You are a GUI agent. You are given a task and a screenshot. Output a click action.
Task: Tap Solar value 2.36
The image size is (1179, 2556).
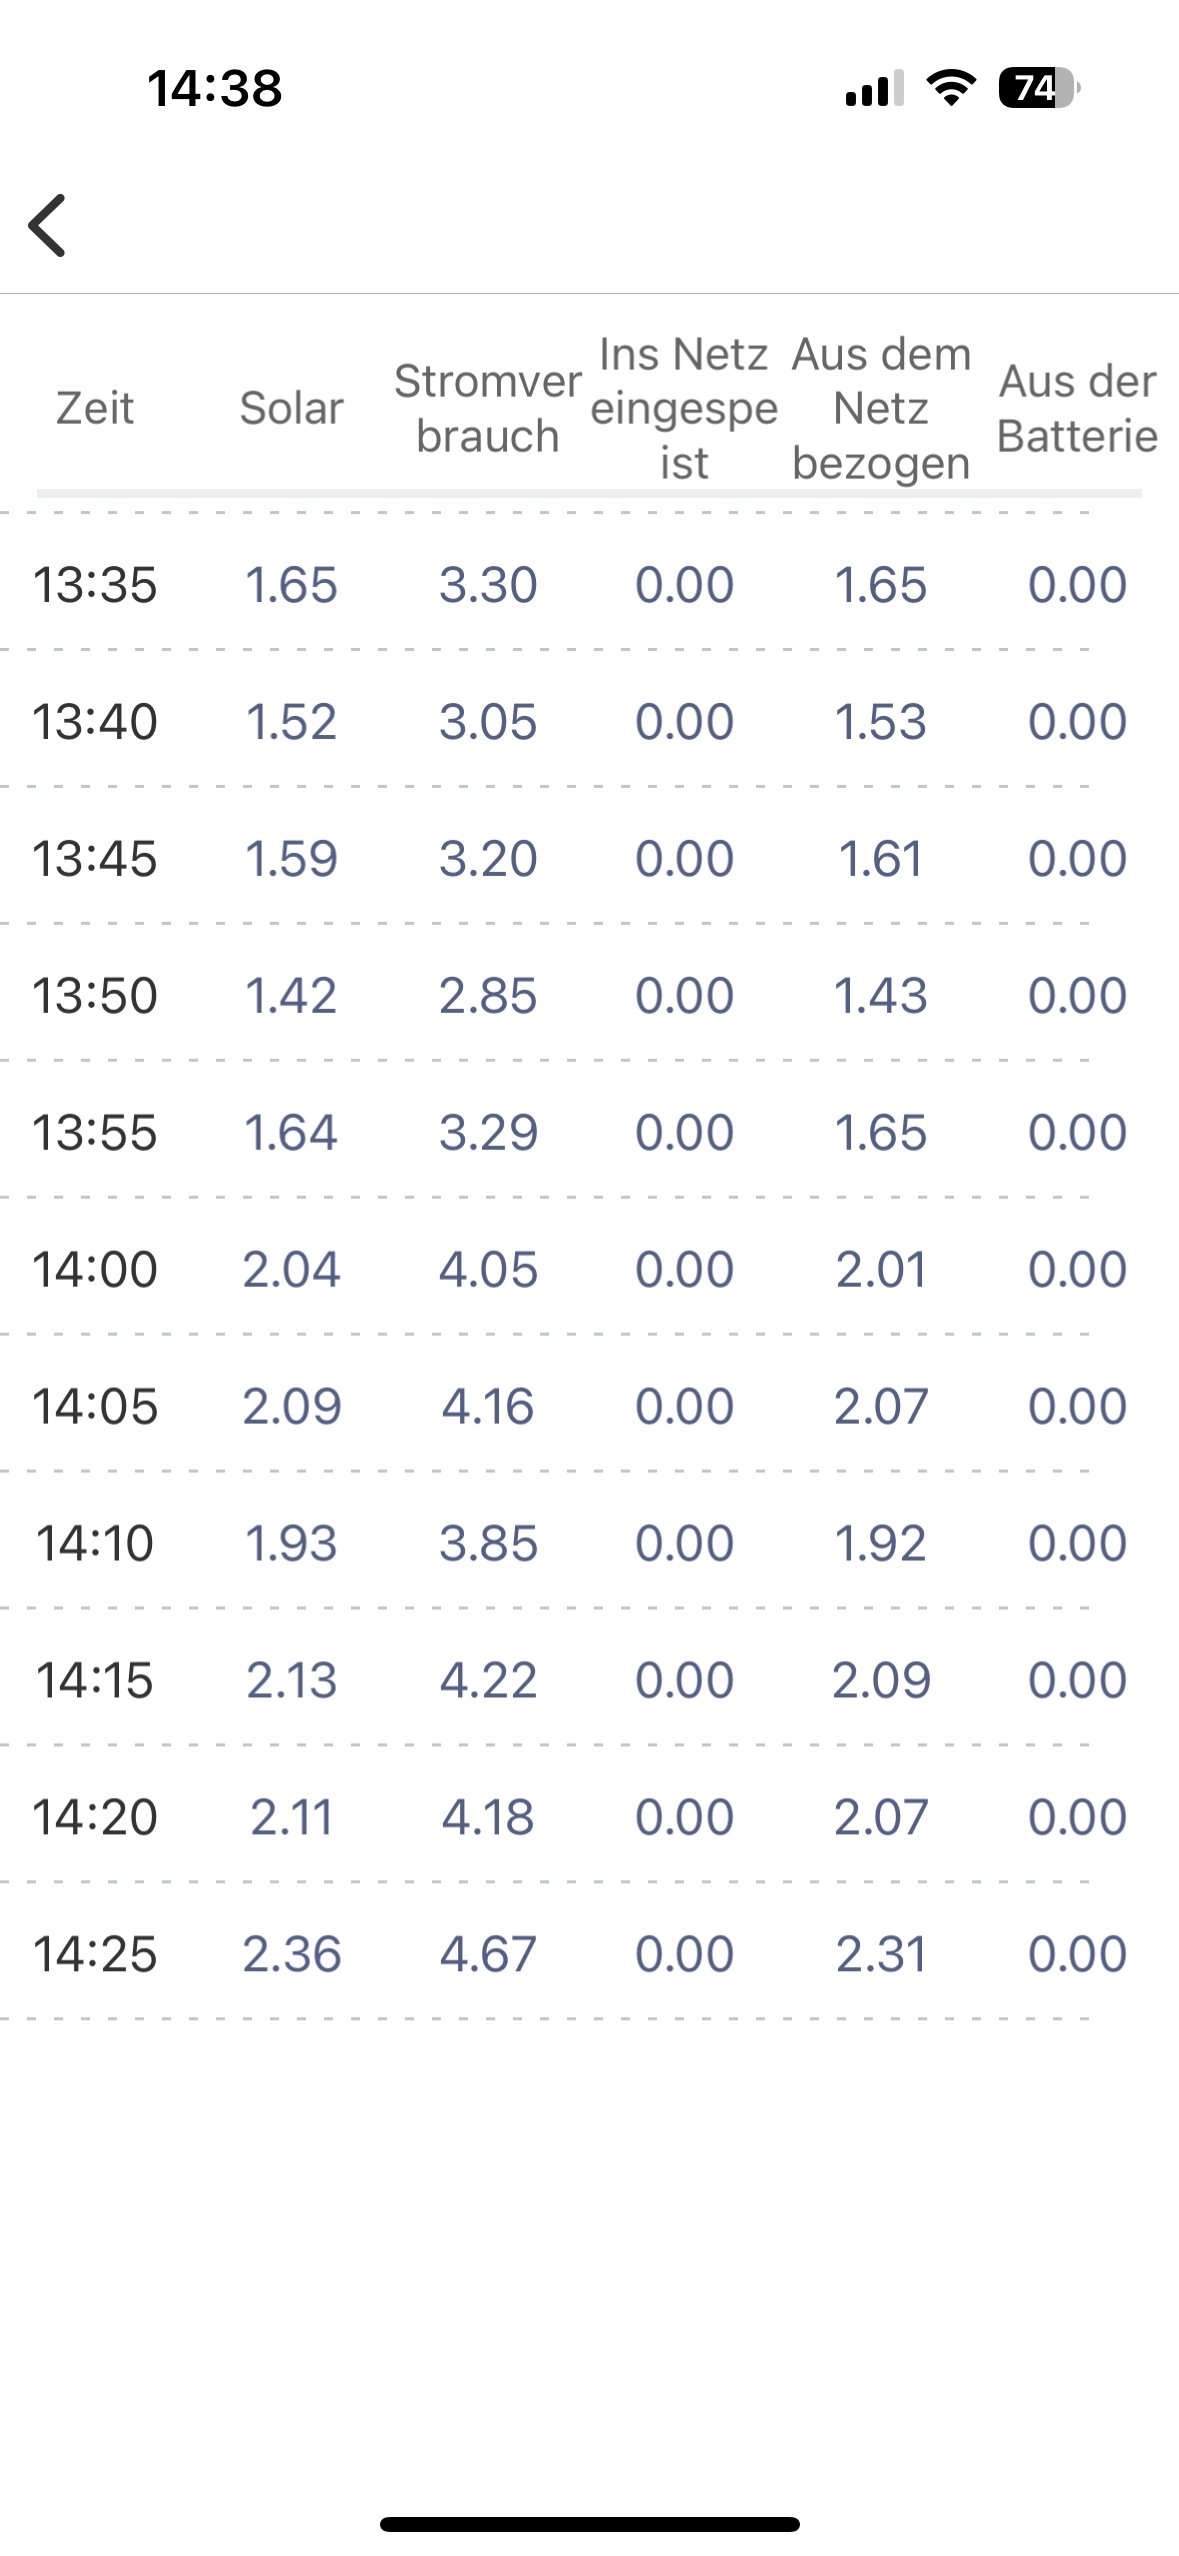tap(291, 1954)
